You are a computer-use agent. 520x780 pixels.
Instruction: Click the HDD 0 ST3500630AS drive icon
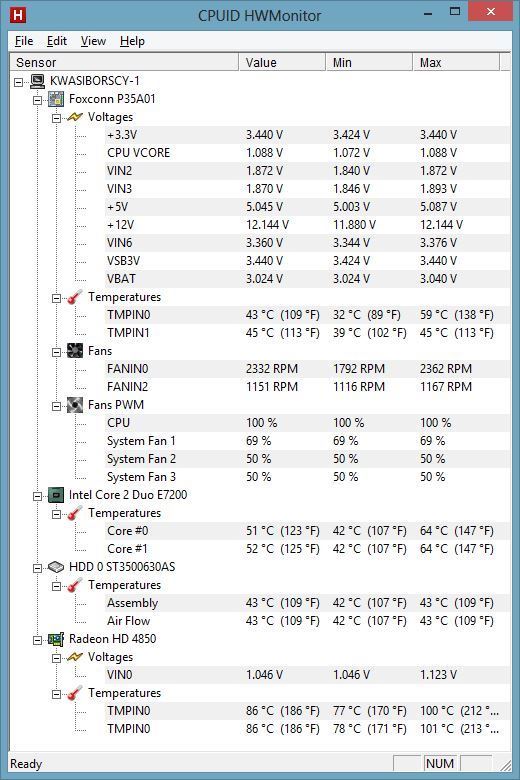point(56,567)
